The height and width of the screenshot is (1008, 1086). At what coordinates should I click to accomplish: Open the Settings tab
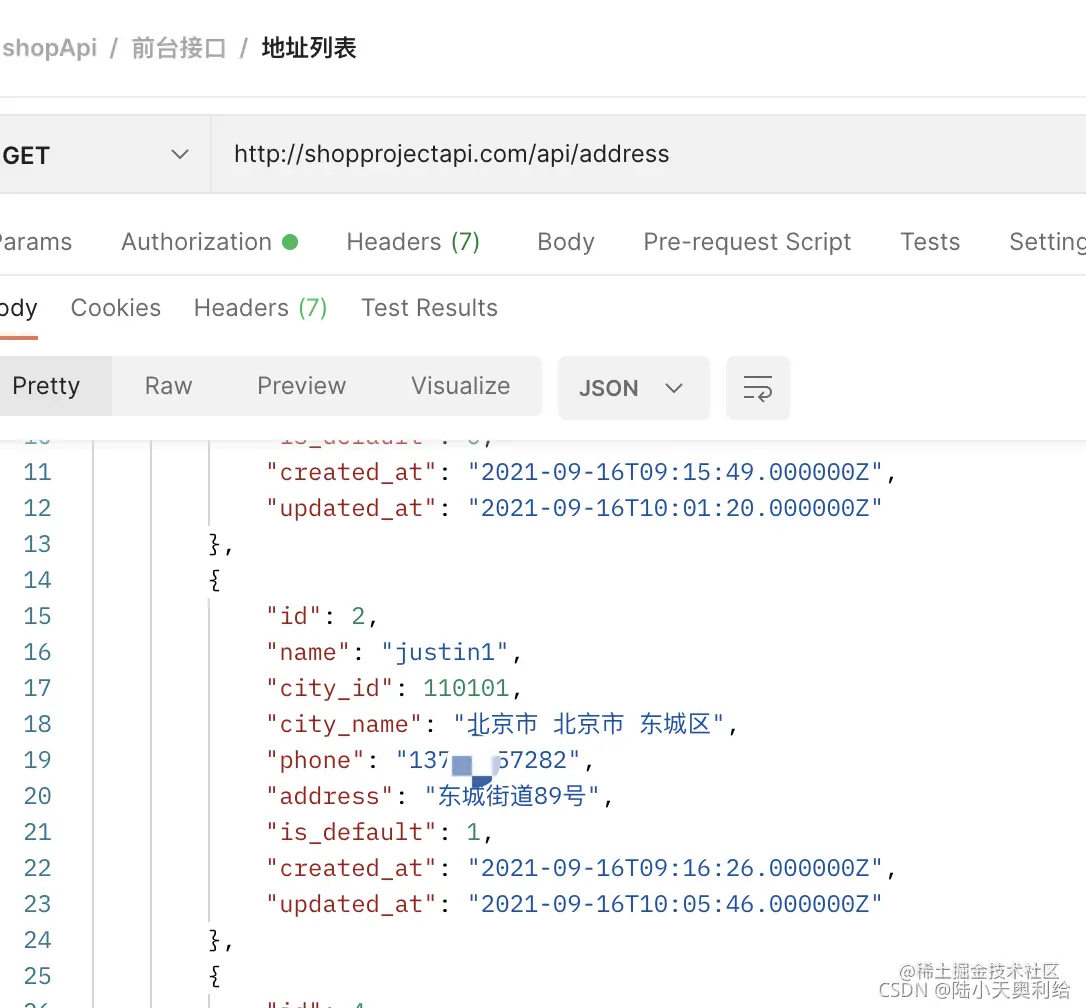[x=1047, y=242]
